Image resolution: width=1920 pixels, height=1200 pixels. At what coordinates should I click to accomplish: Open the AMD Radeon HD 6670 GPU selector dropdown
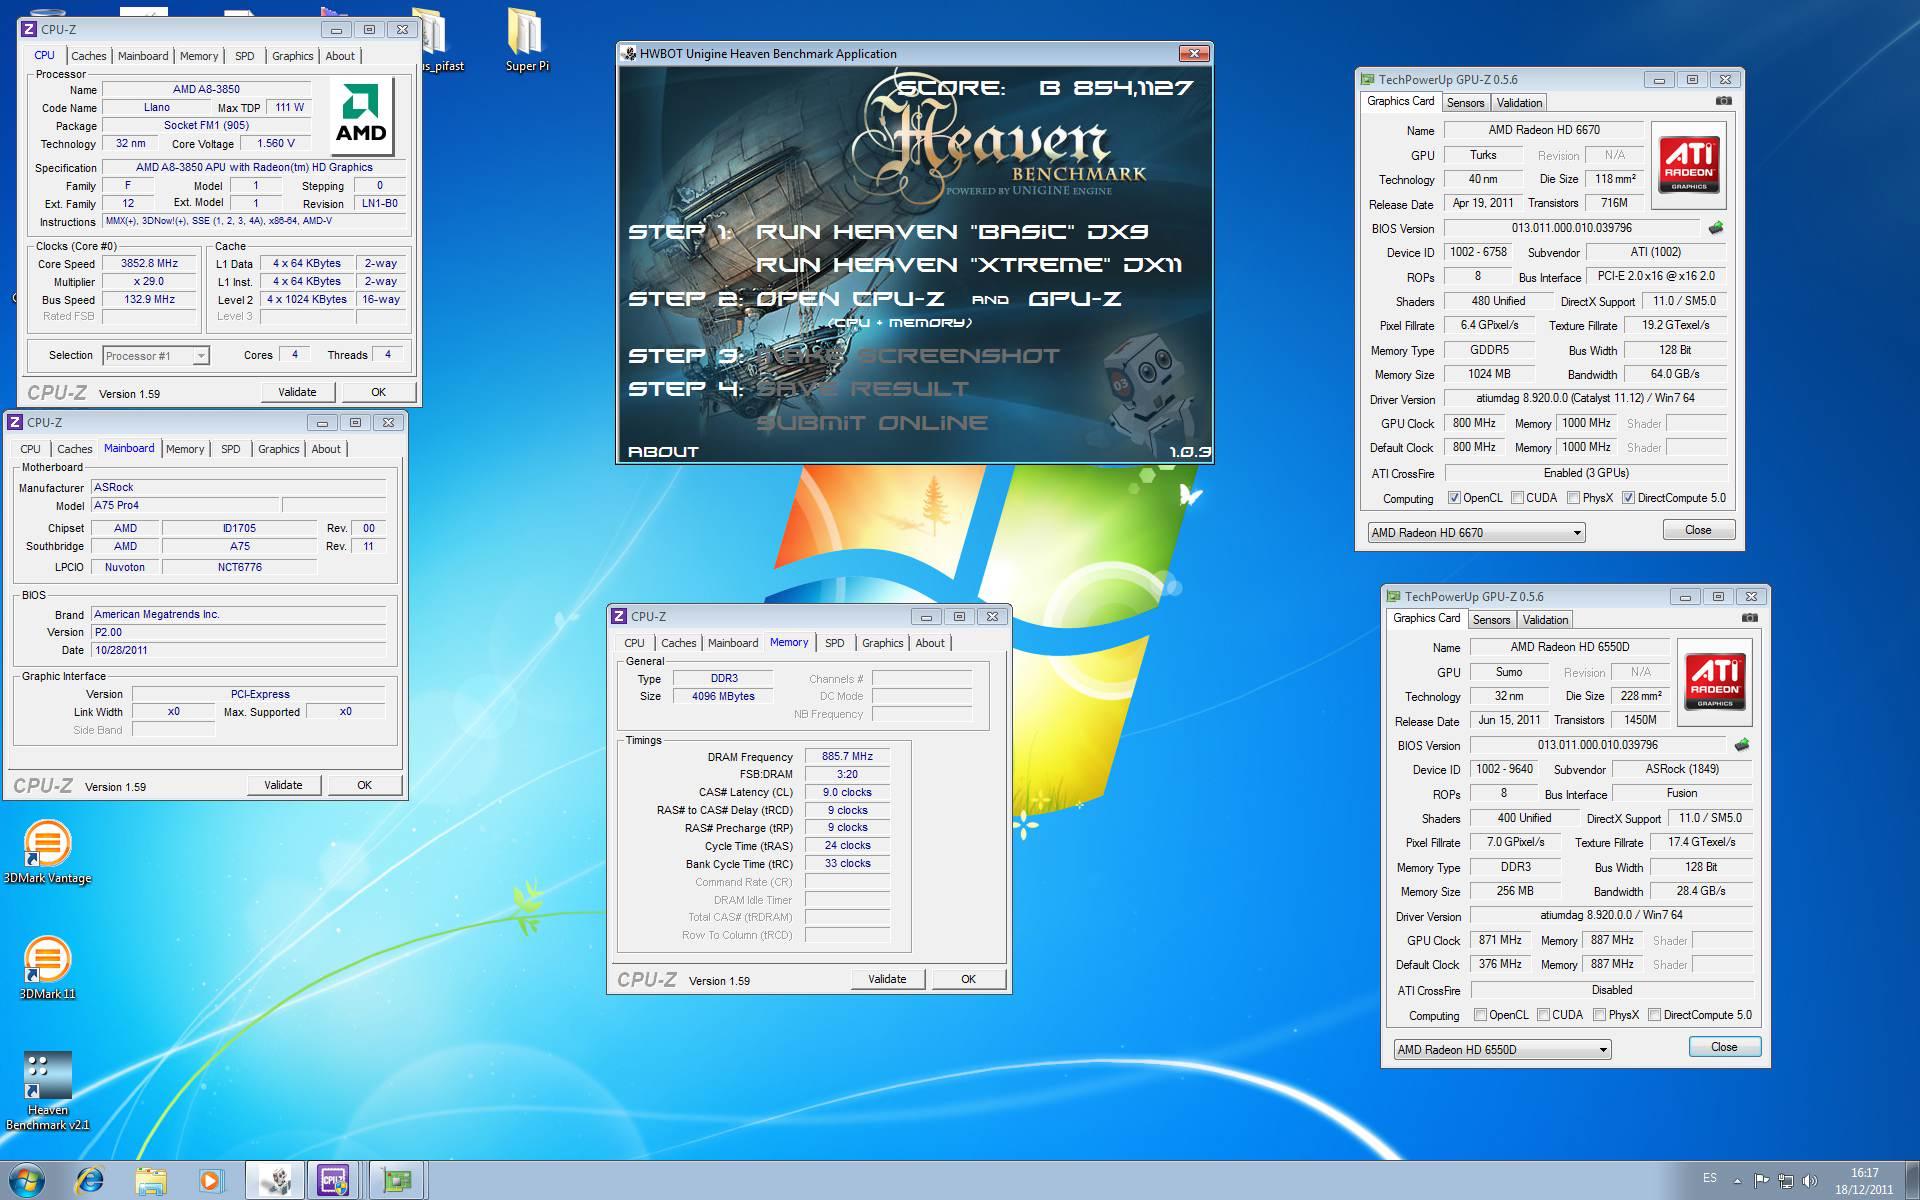pyautogui.click(x=1476, y=533)
